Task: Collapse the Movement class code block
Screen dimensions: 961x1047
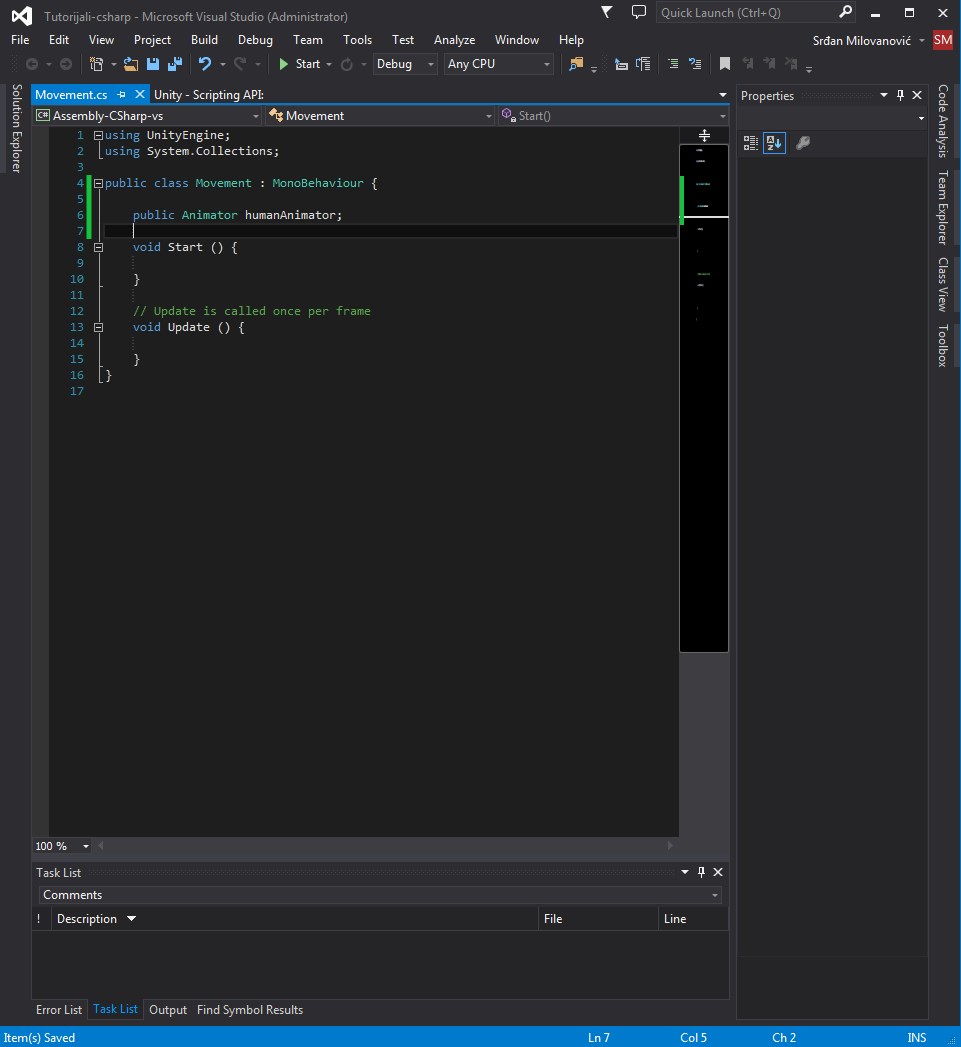Action: pos(98,183)
